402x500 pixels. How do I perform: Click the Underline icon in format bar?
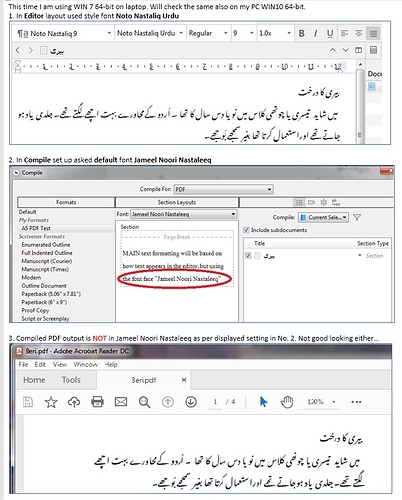pyautogui.click(x=330, y=33)
